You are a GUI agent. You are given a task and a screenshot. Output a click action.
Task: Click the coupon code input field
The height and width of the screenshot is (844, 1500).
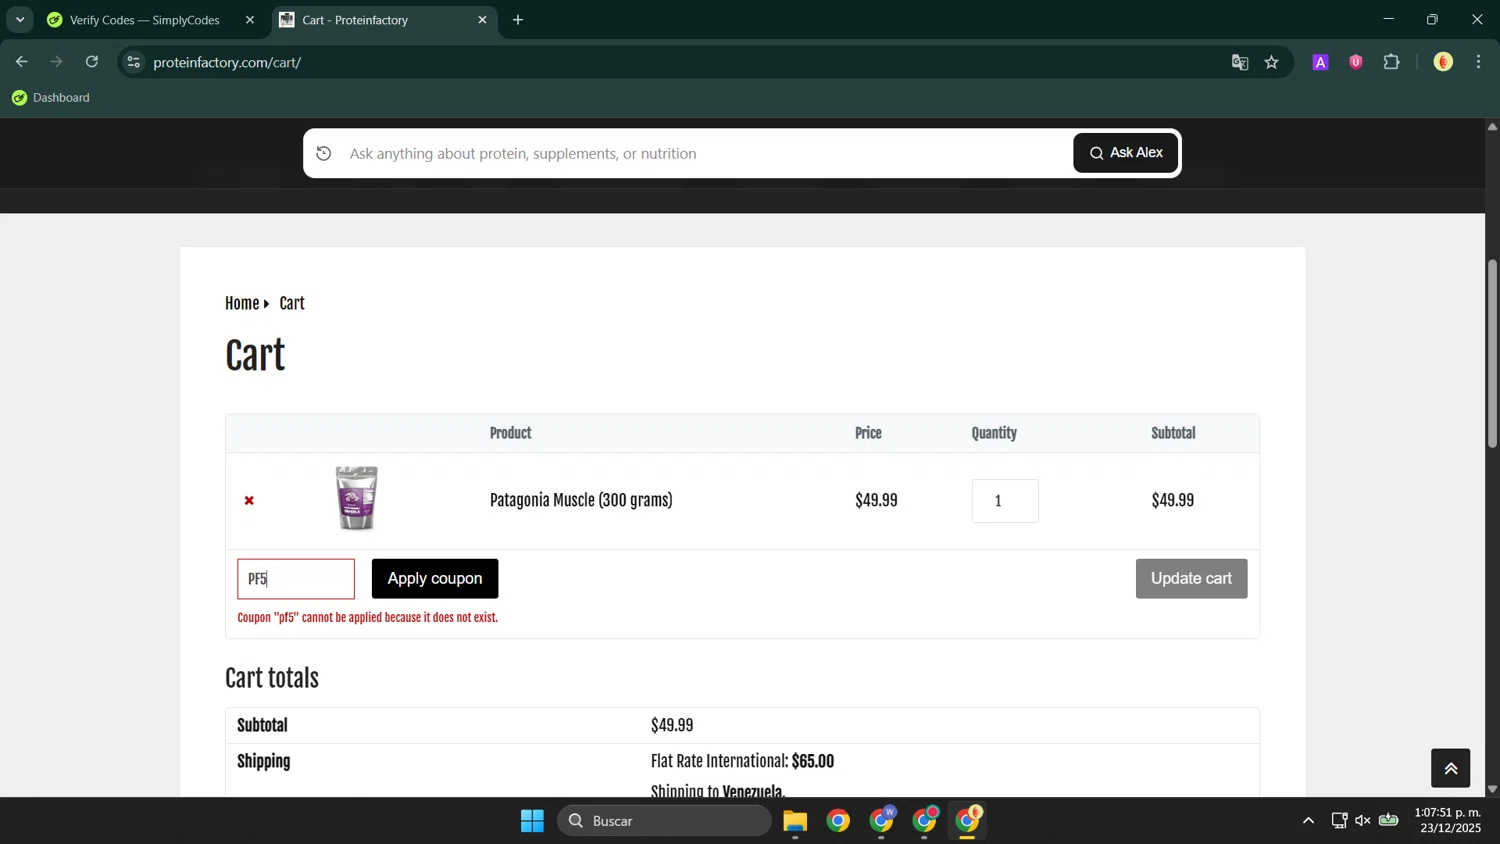296,579
